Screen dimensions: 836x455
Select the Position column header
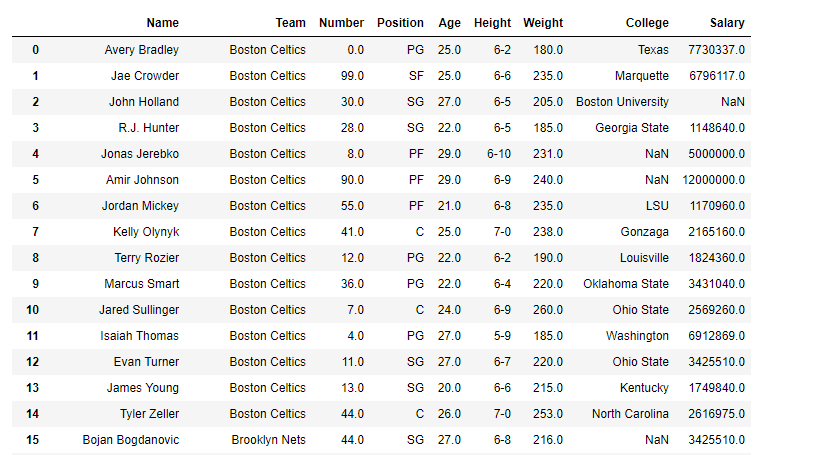pyautogui.click(x=400, y=23)
